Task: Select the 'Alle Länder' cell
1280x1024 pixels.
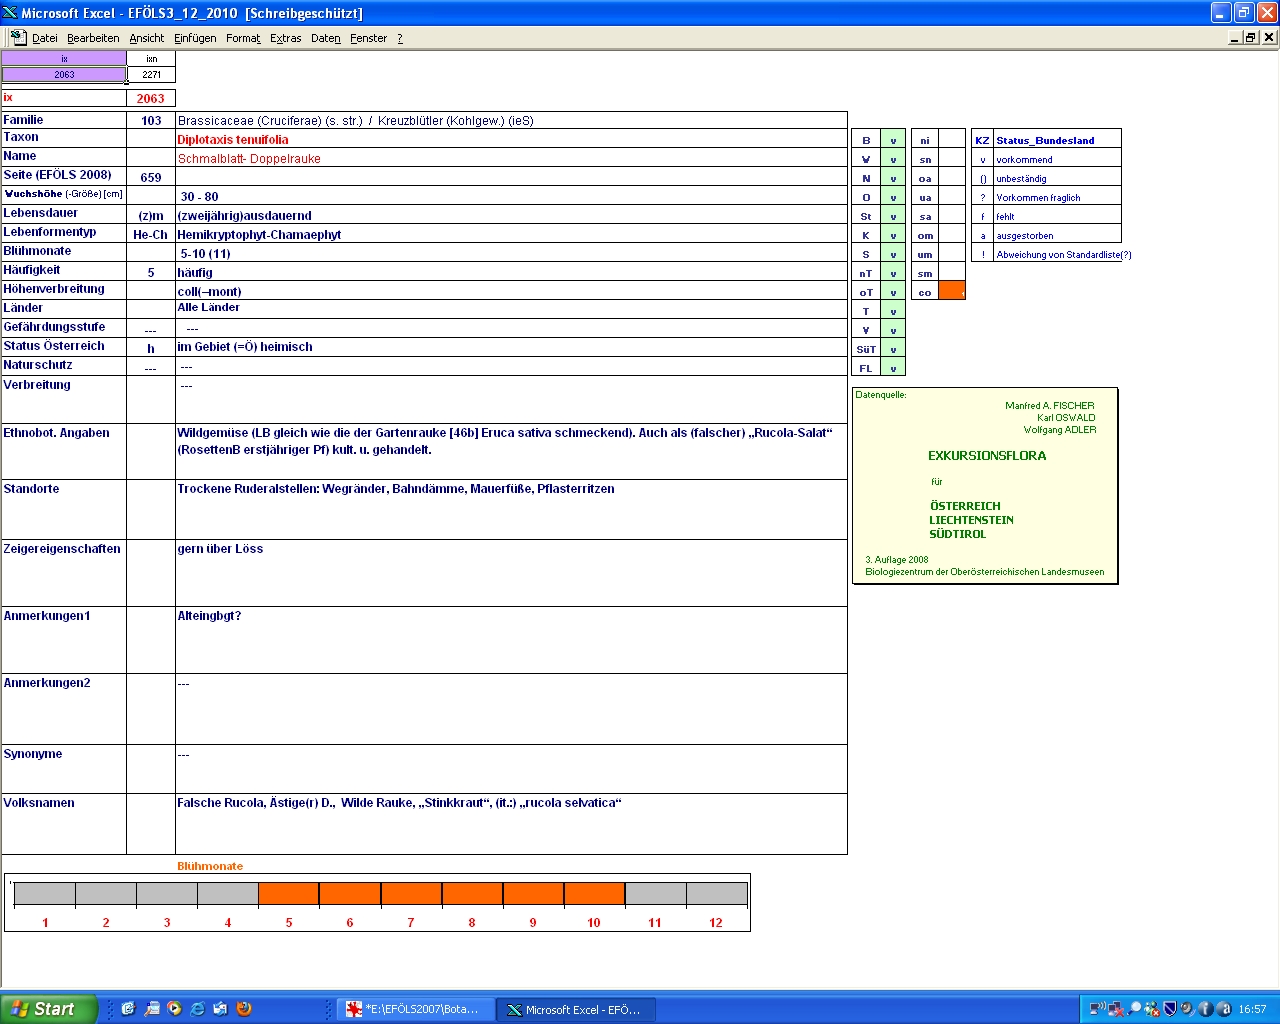Action: pos(511,309)
